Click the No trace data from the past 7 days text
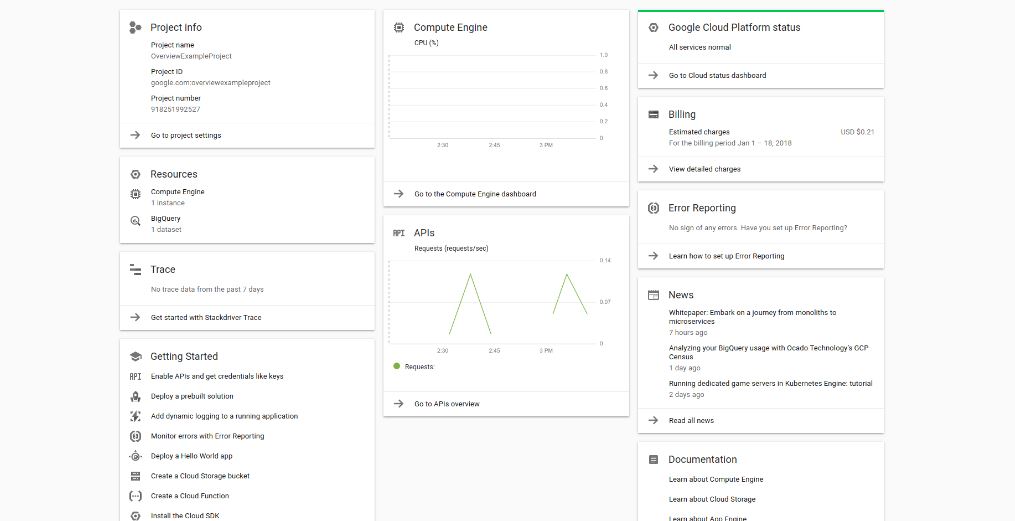This screenshot has height=521, width=1015. [207, 289]
